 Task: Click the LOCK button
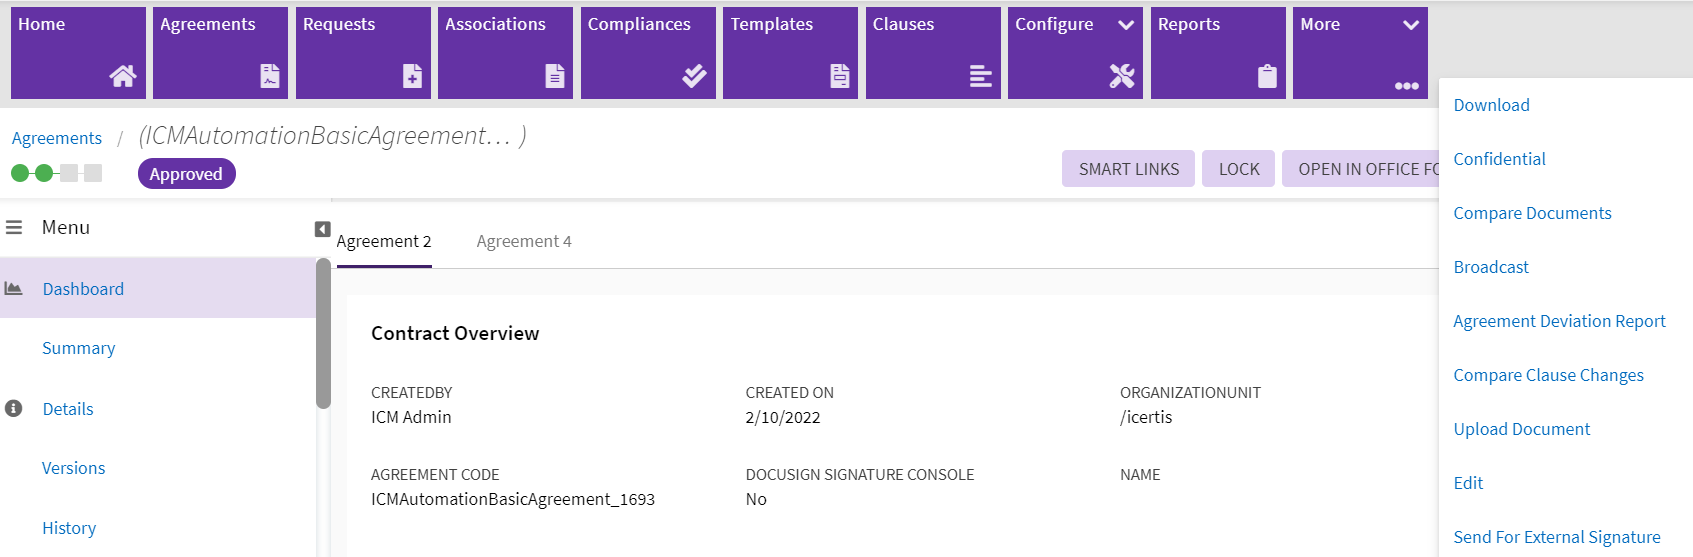[1238, 169]
